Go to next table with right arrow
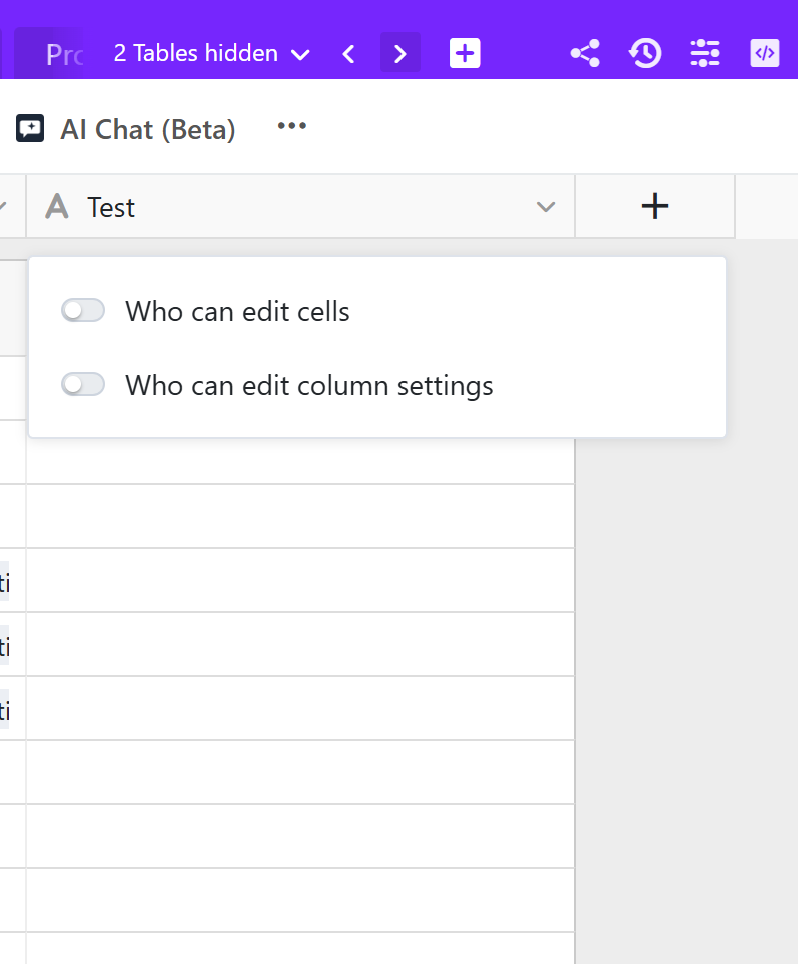The image size is (798, 964). [400, 53]
